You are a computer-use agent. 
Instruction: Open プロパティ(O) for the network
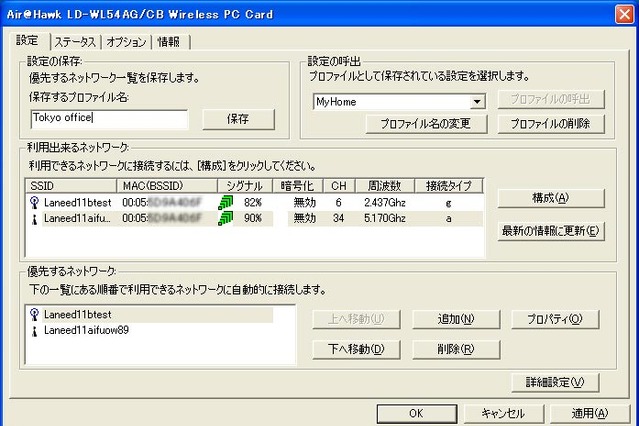(x=555, y=319)
